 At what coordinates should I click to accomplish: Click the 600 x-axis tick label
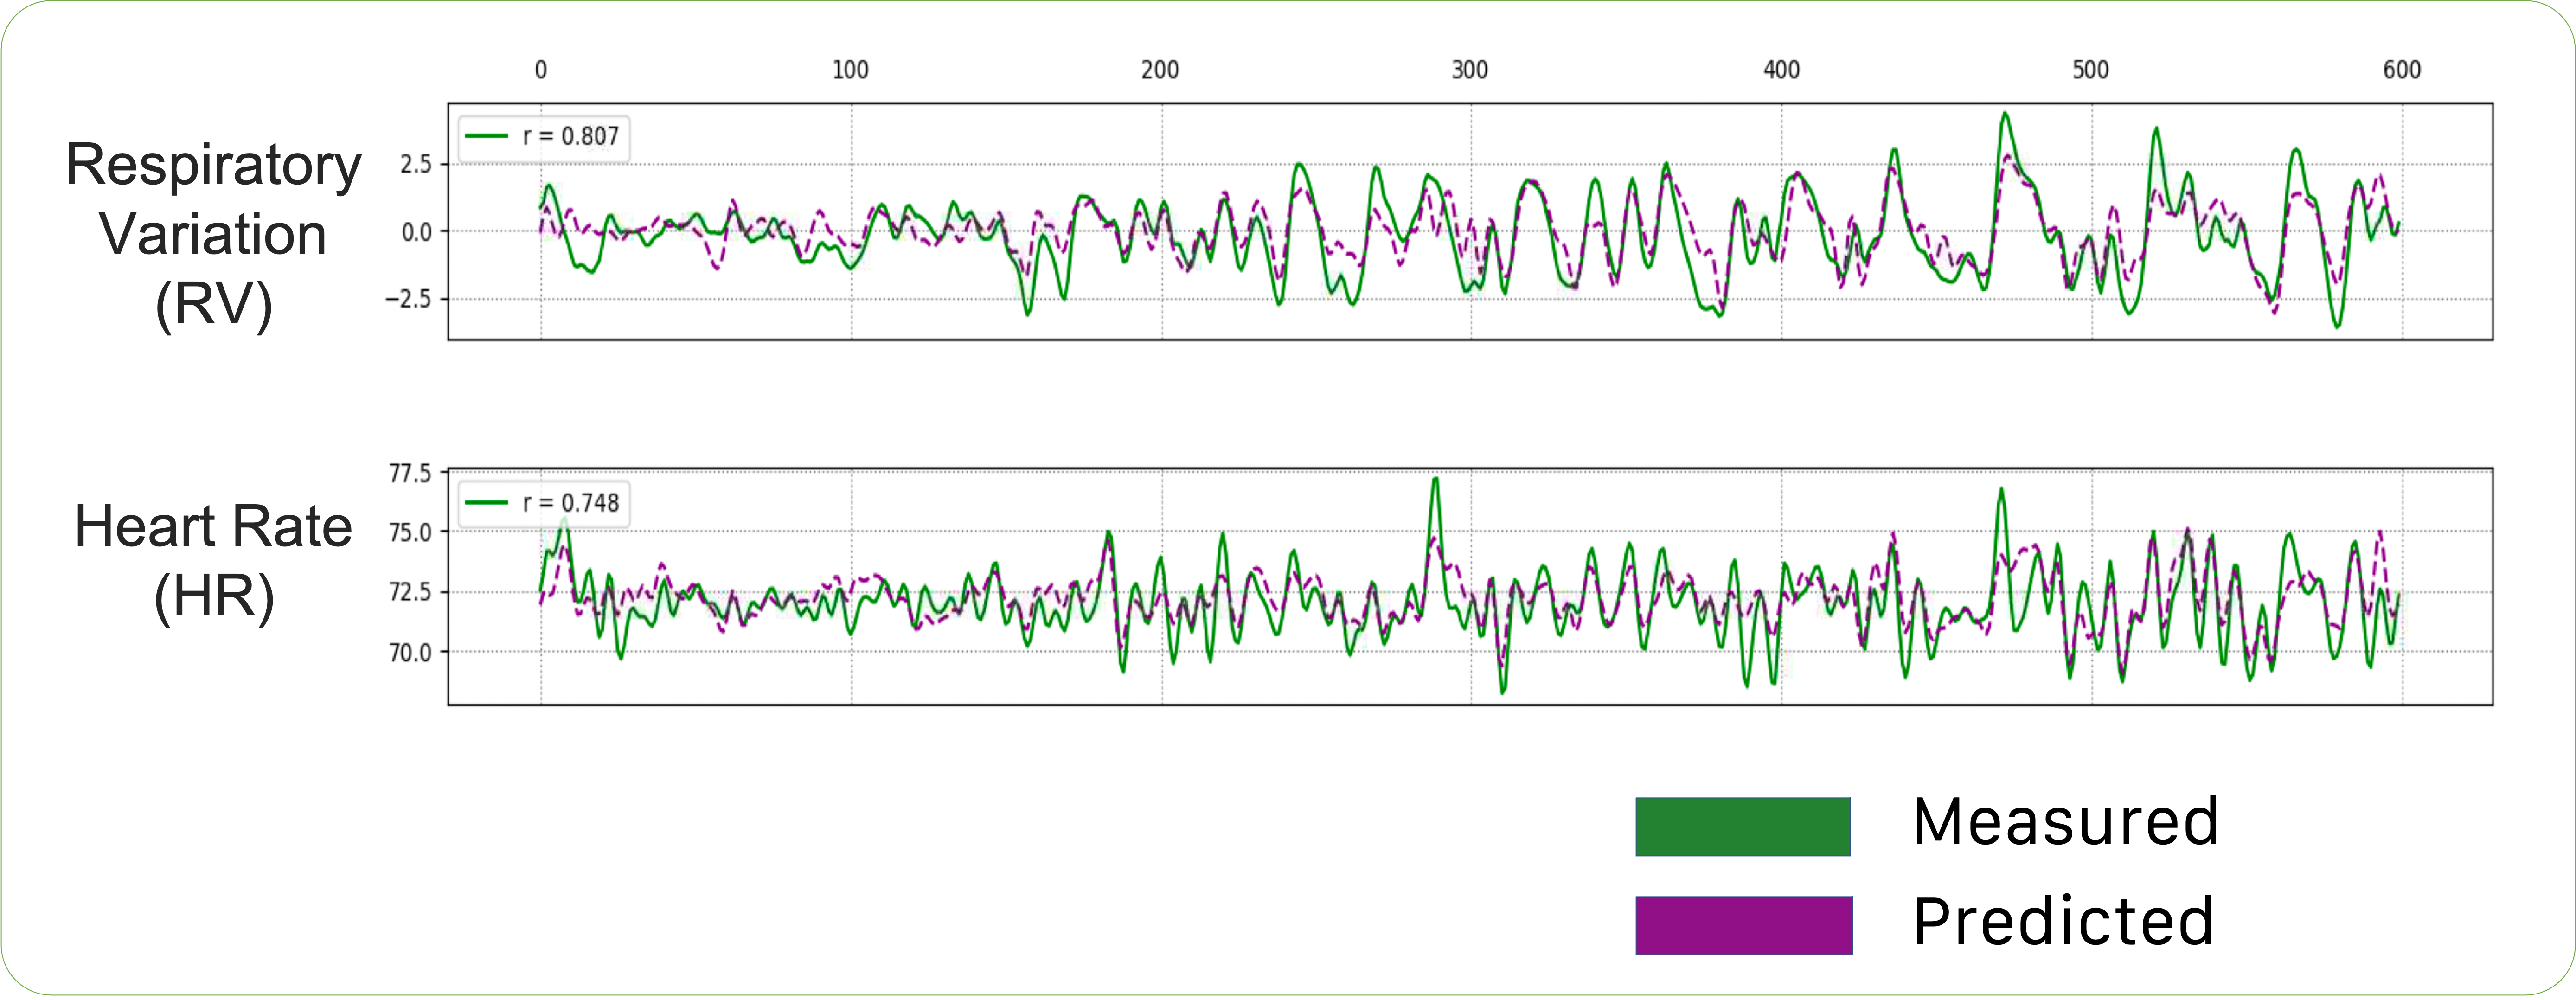tap(2401, 70)
